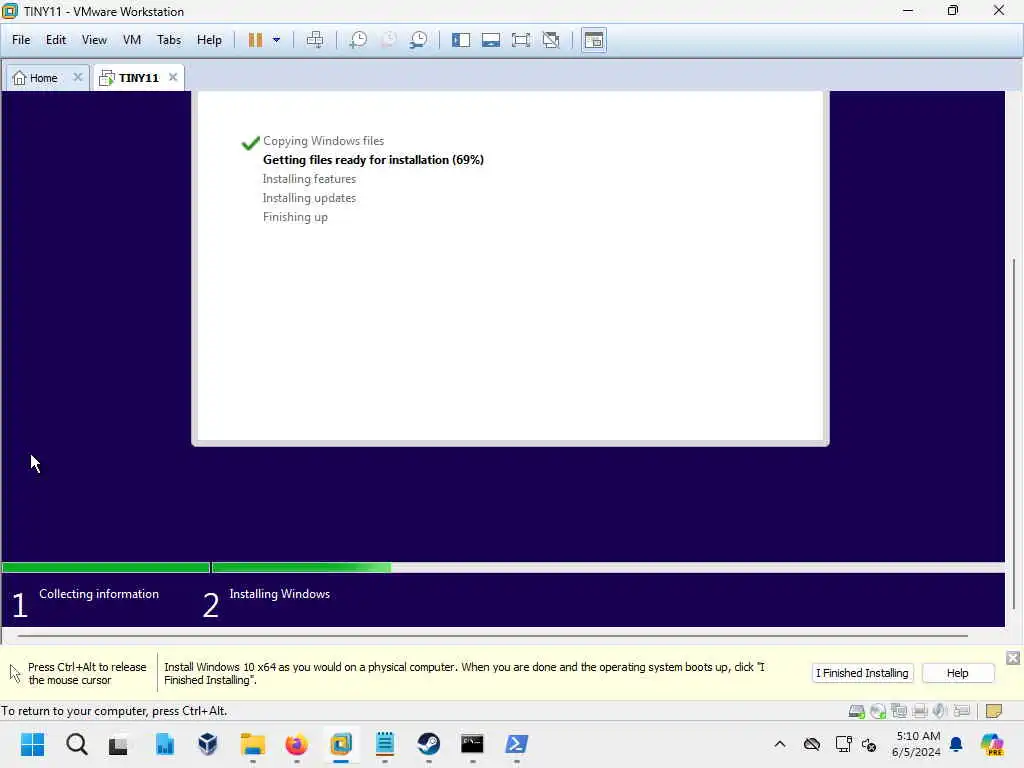The height and width of the screenshot is (768, 1024).
Task: Click the 'Installing features' step text
Action: [309, 179]
